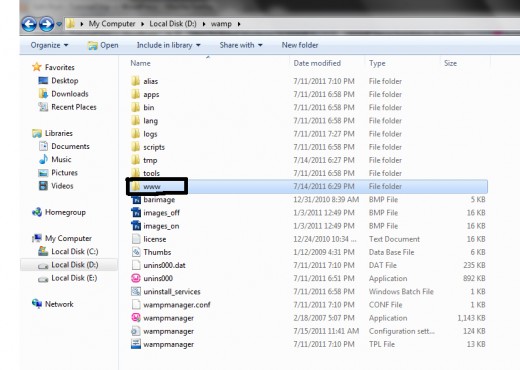Screen dimensions: 520x370
Task: Expand breadcrumb arrow after Local Disk (D:)
Action: click(x=204, y=24)
